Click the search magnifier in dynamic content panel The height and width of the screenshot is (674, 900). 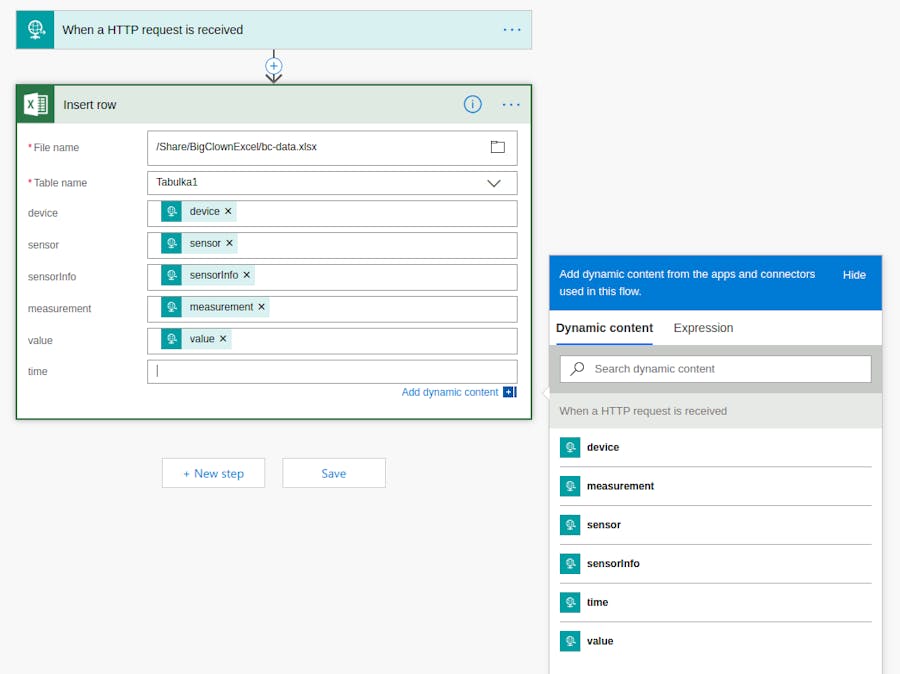[575, 369]
